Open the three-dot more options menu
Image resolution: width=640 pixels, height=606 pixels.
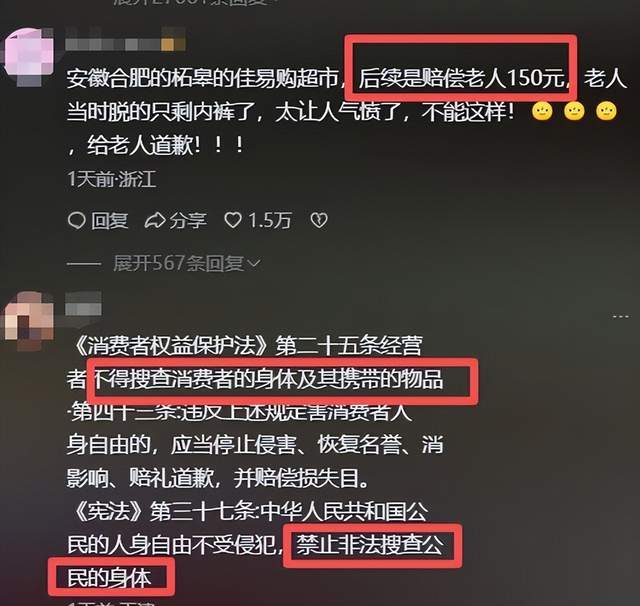tap(620, 316)
